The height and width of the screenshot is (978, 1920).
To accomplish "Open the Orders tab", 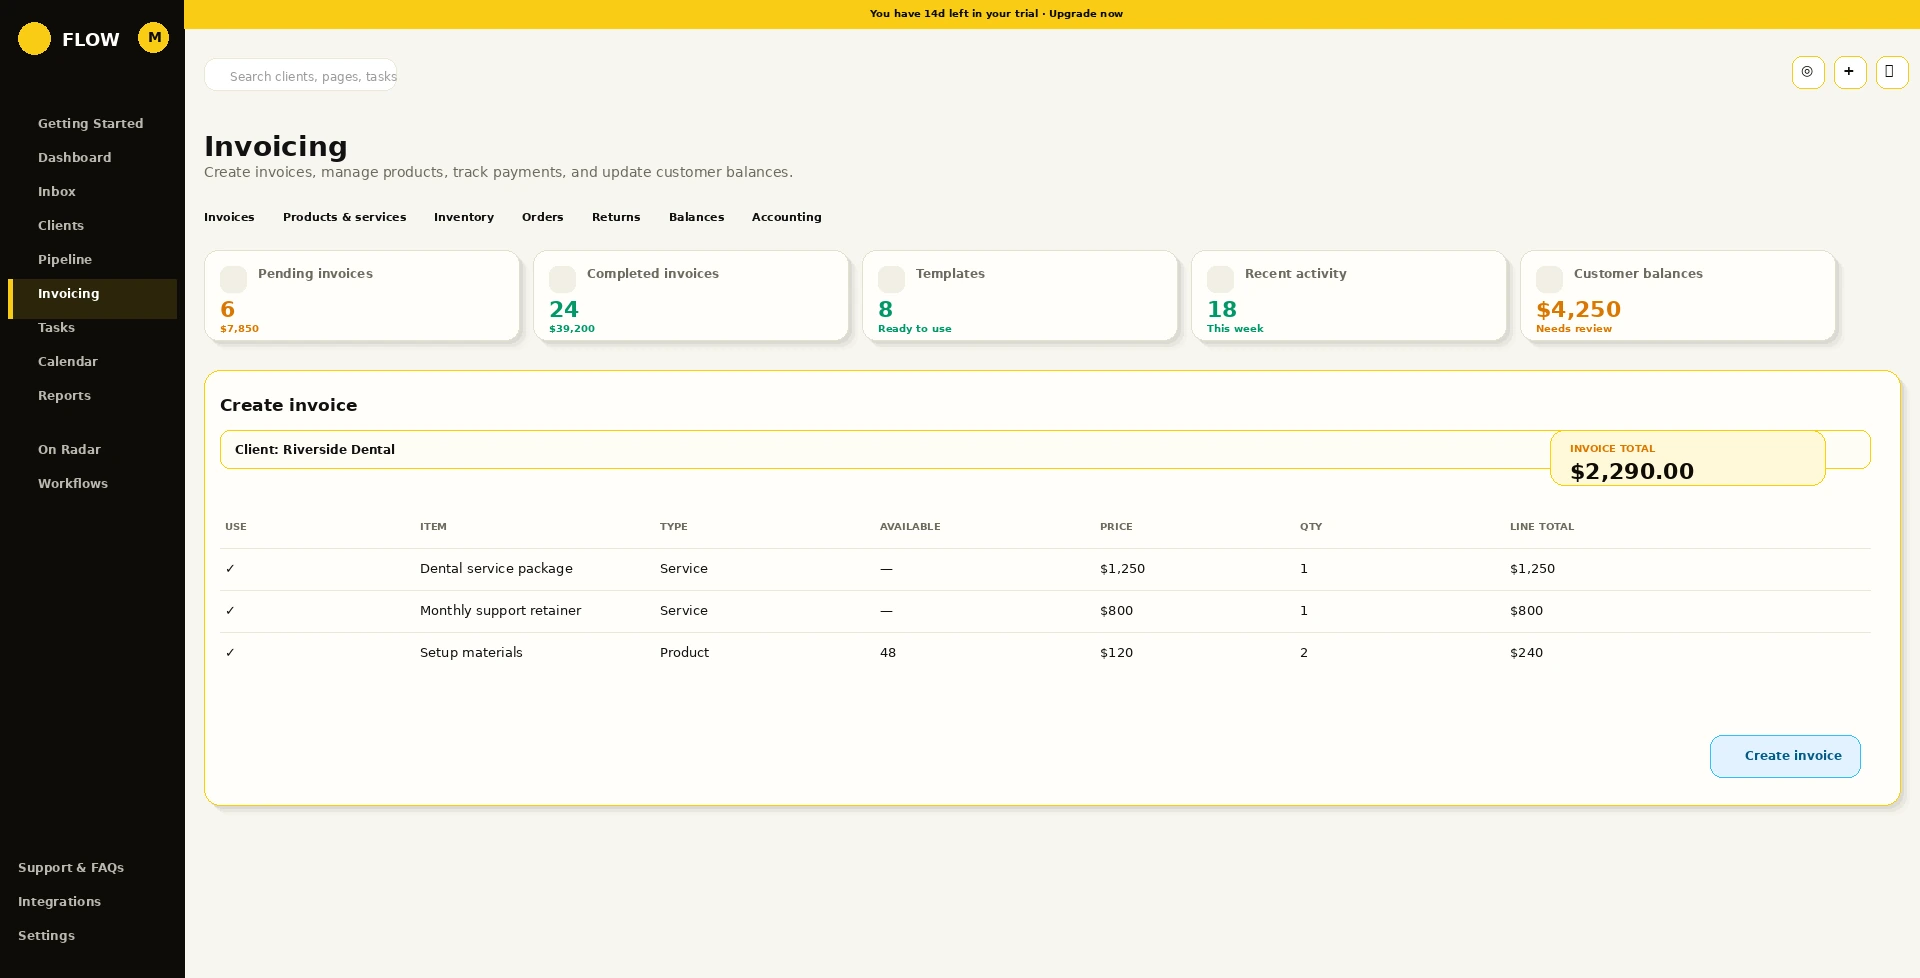I will (543, 217).
